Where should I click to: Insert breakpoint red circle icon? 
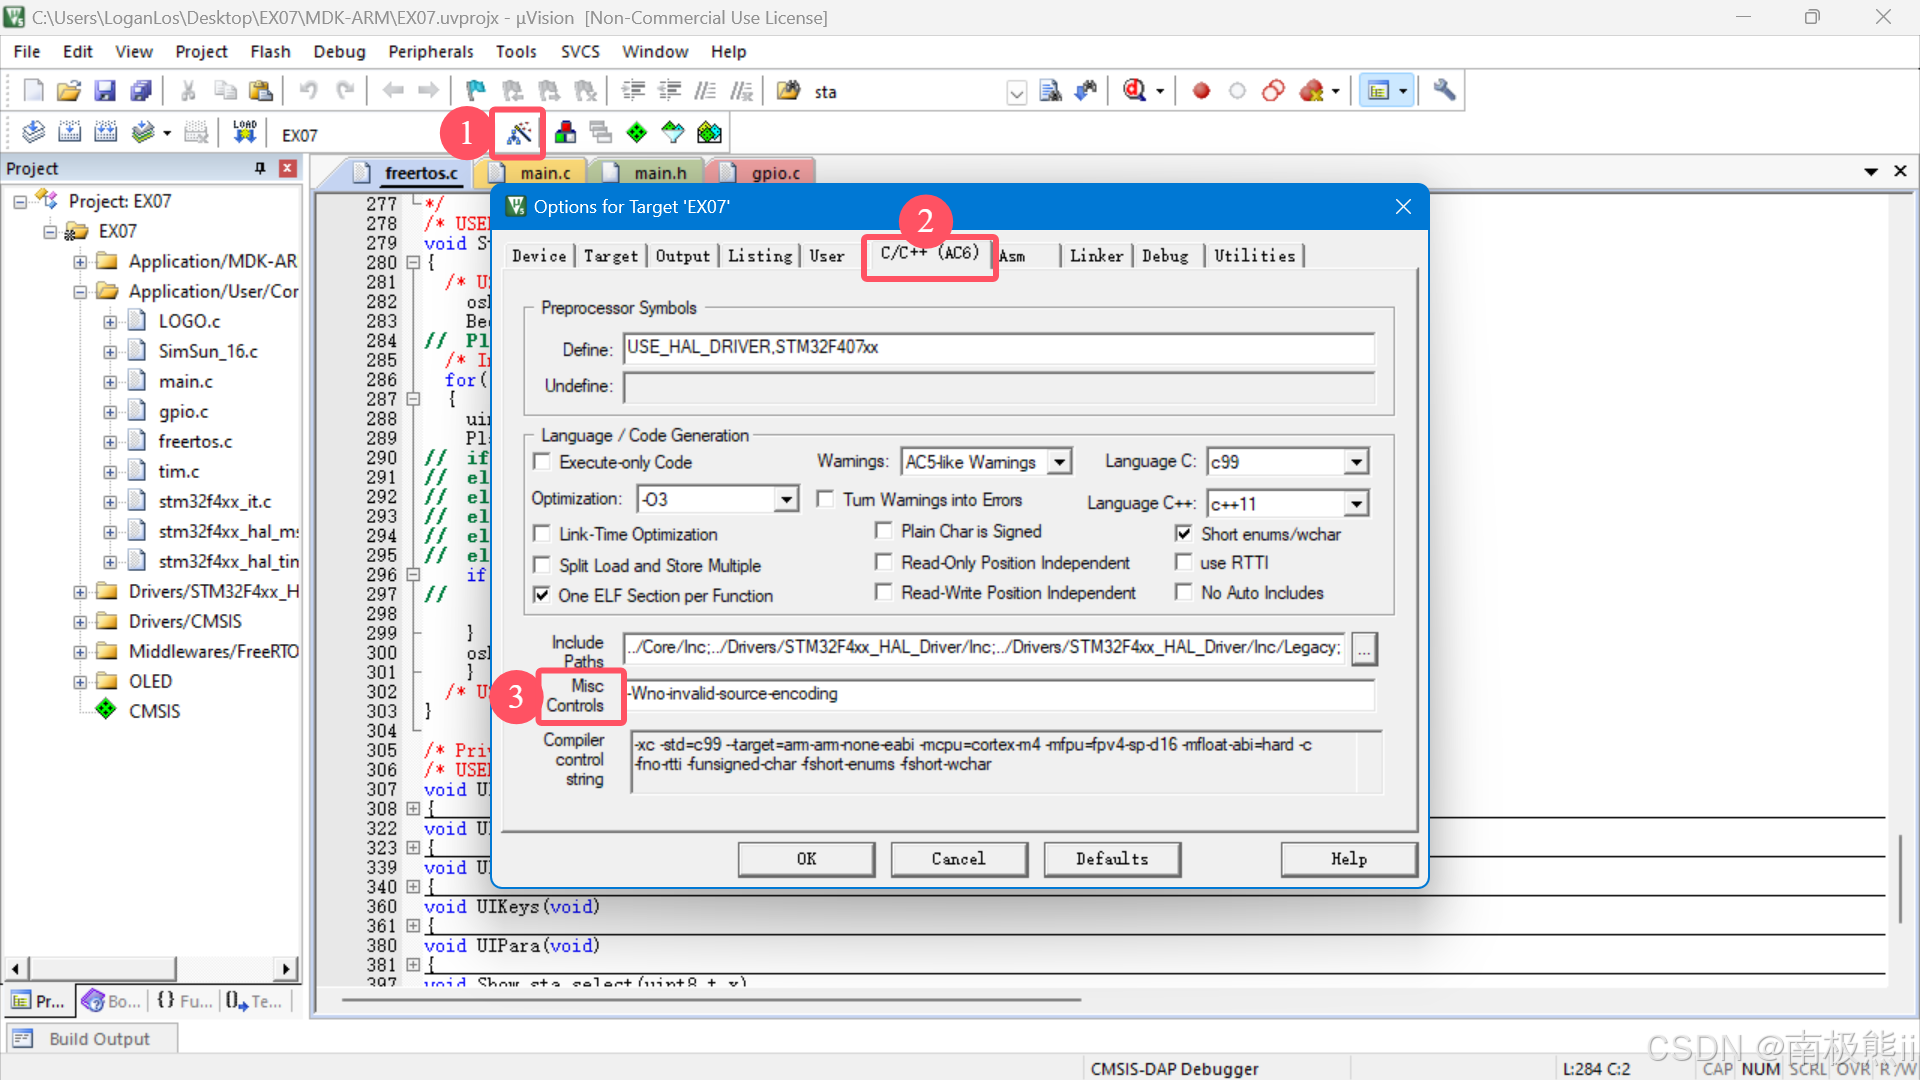[1201, 91]
